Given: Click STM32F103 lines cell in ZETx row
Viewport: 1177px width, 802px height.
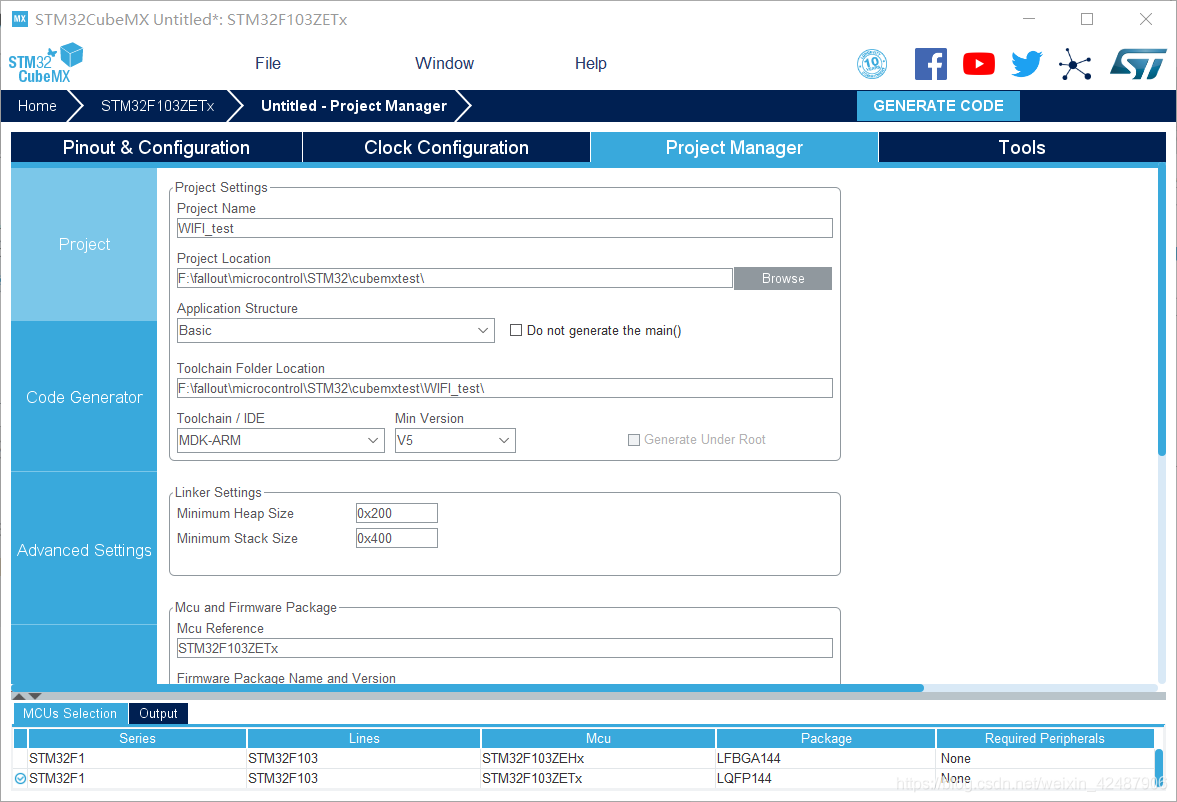Looking at the screenshot, I should 364,779.
